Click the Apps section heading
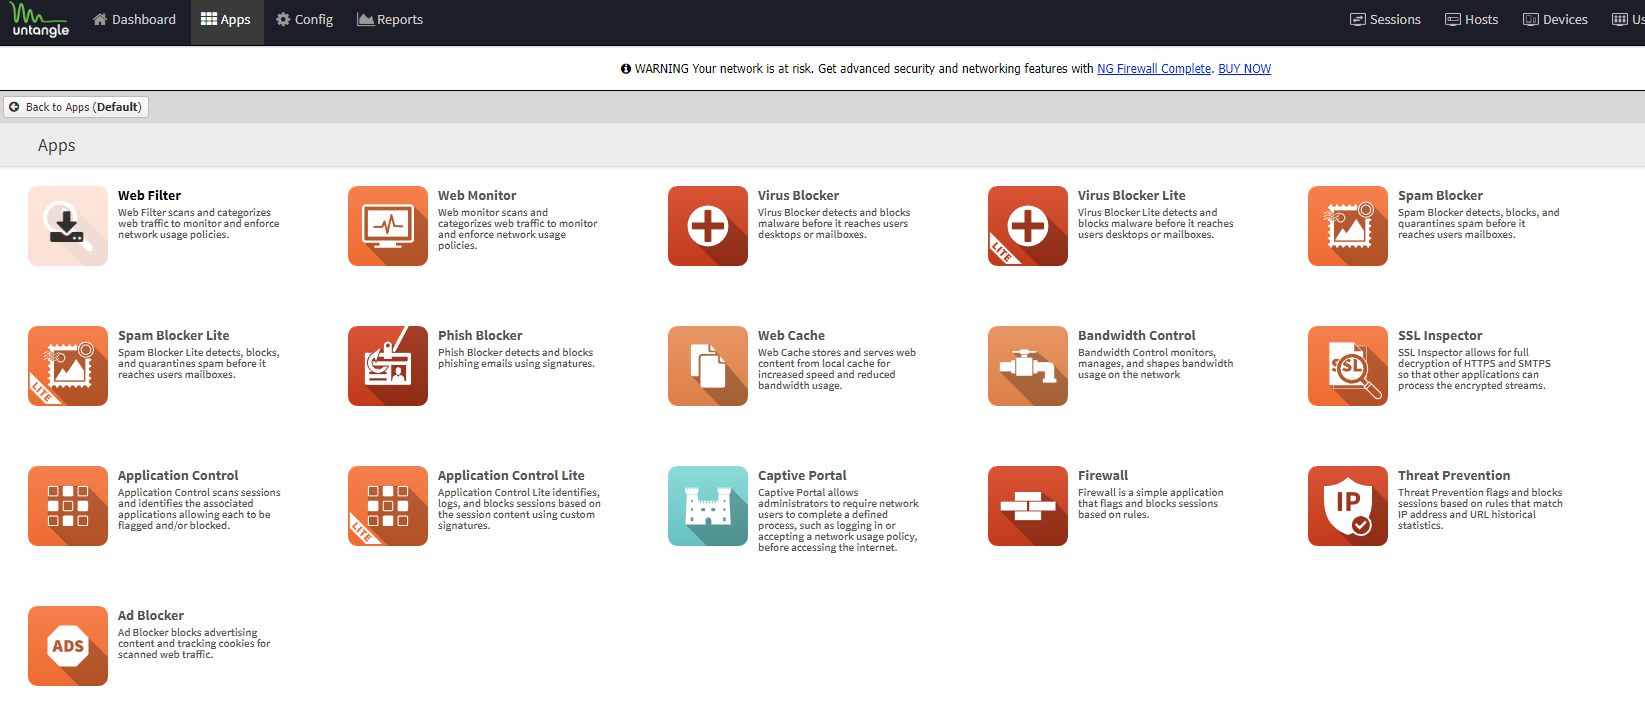The width and height of the screenshot is (1645, 715). [57, 146]
